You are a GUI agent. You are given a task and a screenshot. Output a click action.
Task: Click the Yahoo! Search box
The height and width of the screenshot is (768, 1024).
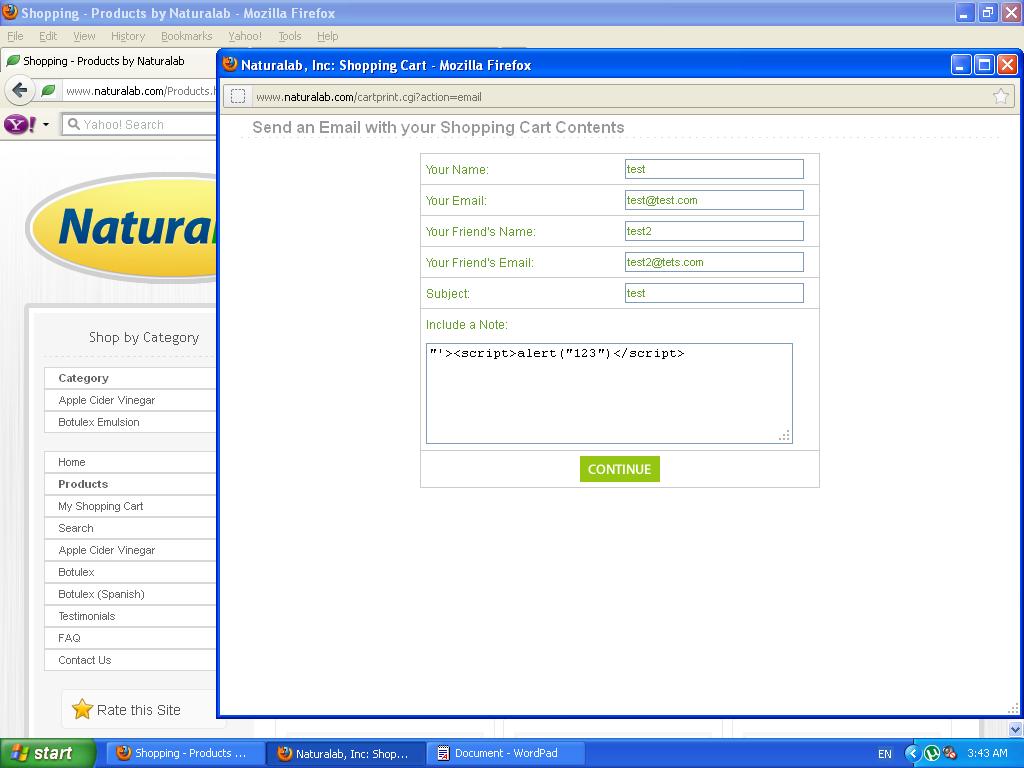(140, 124)
